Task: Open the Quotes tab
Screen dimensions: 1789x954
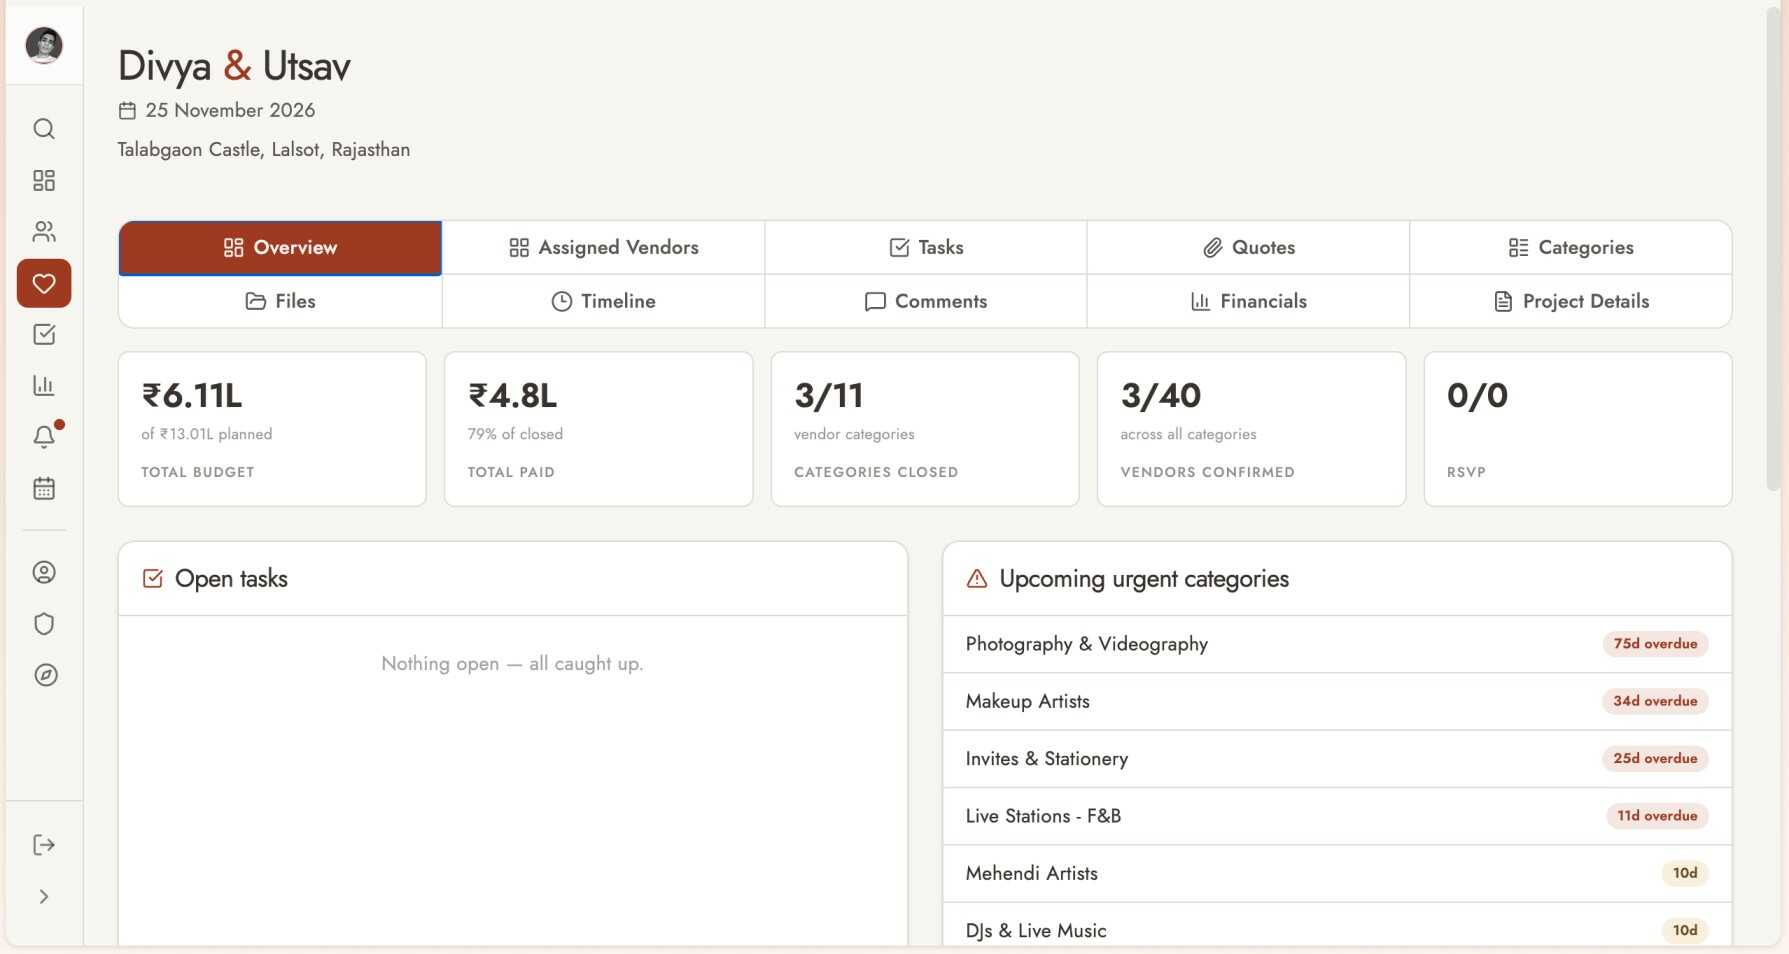Action: click(1248, 247)
